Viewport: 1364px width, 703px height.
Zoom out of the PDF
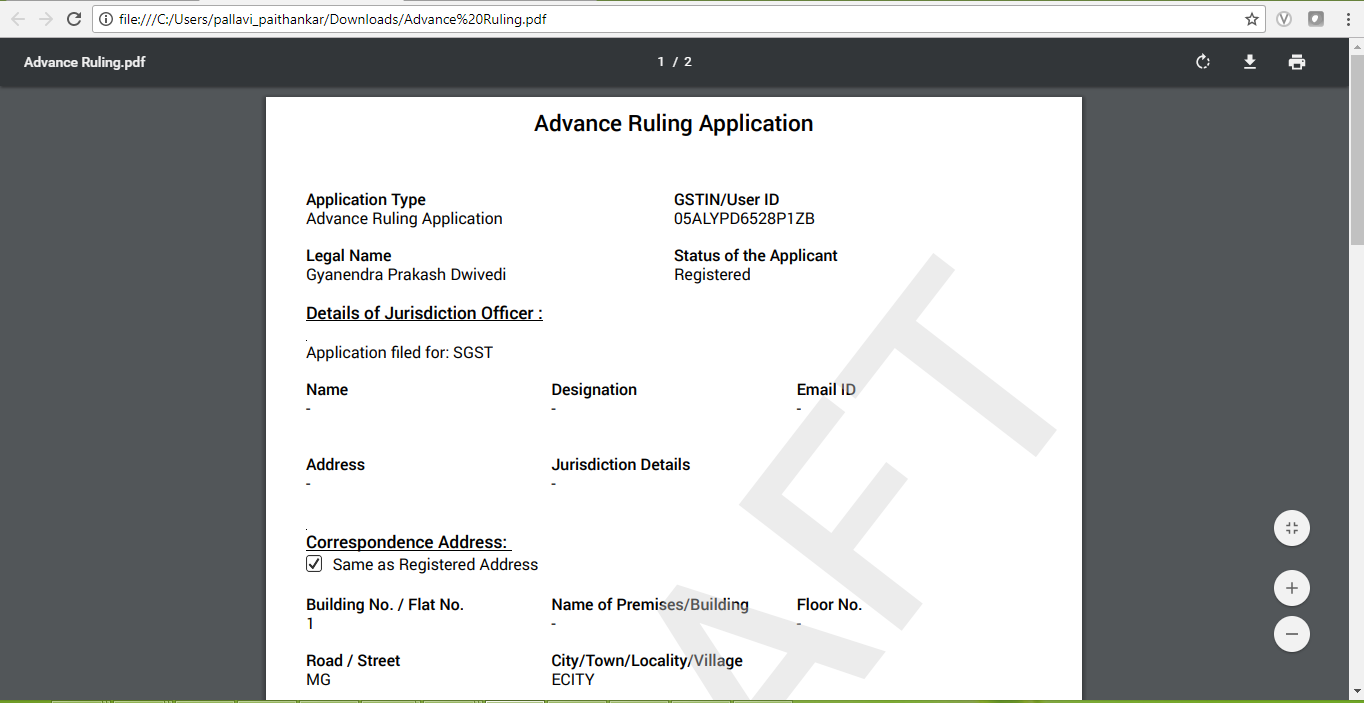point(1291,634)
